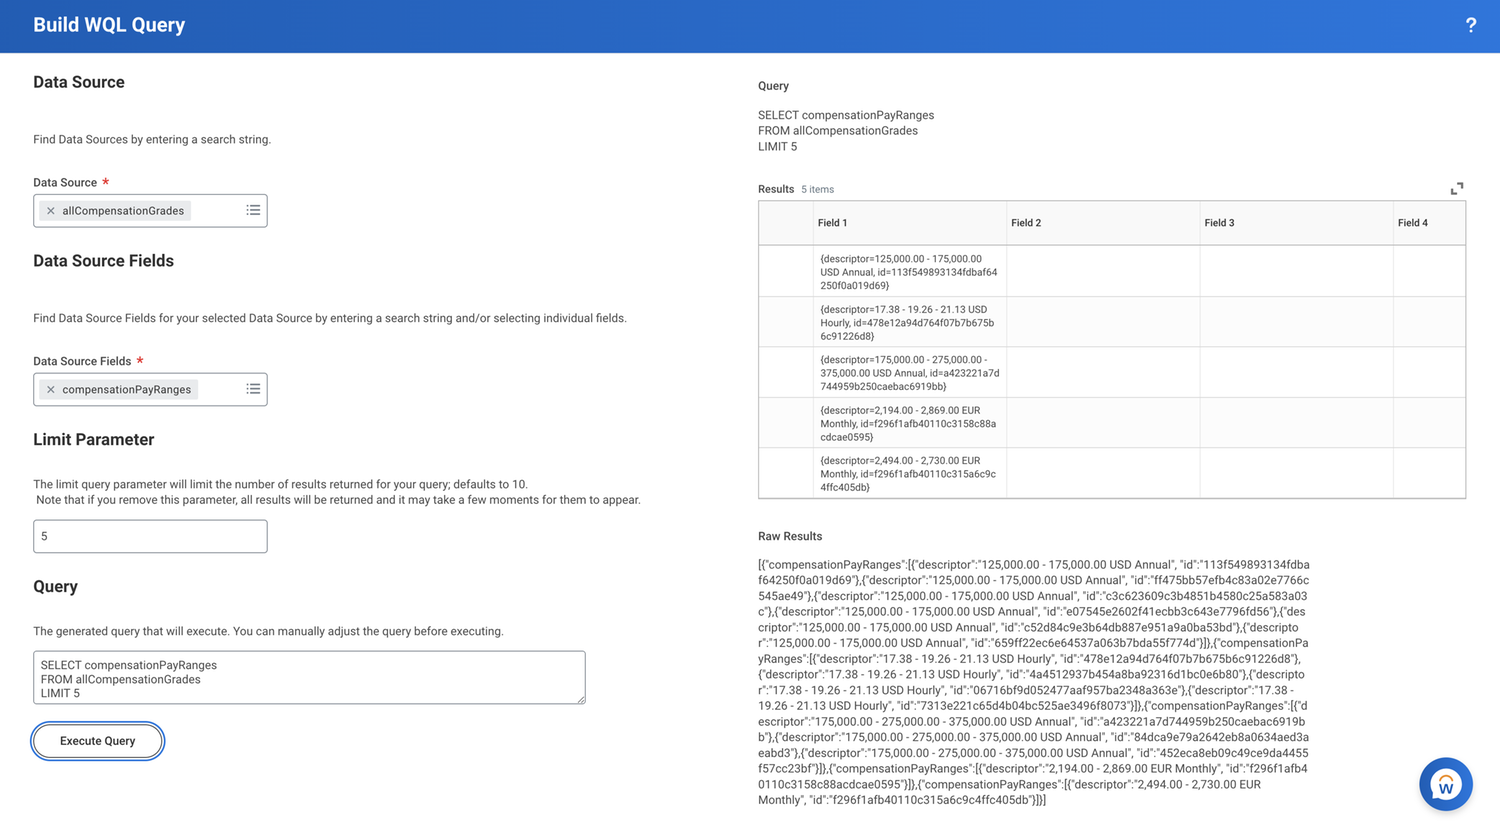The width and height of the screenshot is (1500, 838).
Task: Open the Data Source Fields prompt list icon
Action: point(253,389)
